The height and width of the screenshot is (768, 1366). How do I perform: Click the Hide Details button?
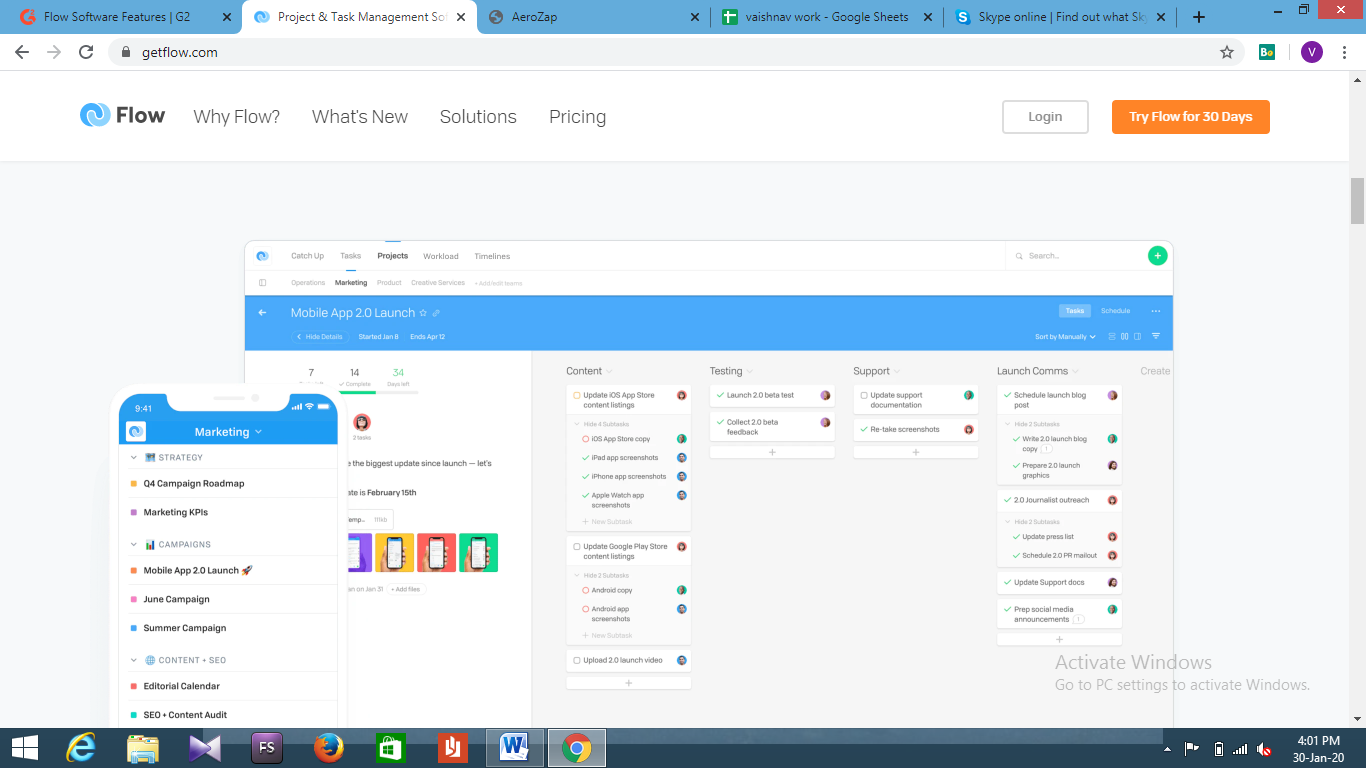[x=320, y=337]
